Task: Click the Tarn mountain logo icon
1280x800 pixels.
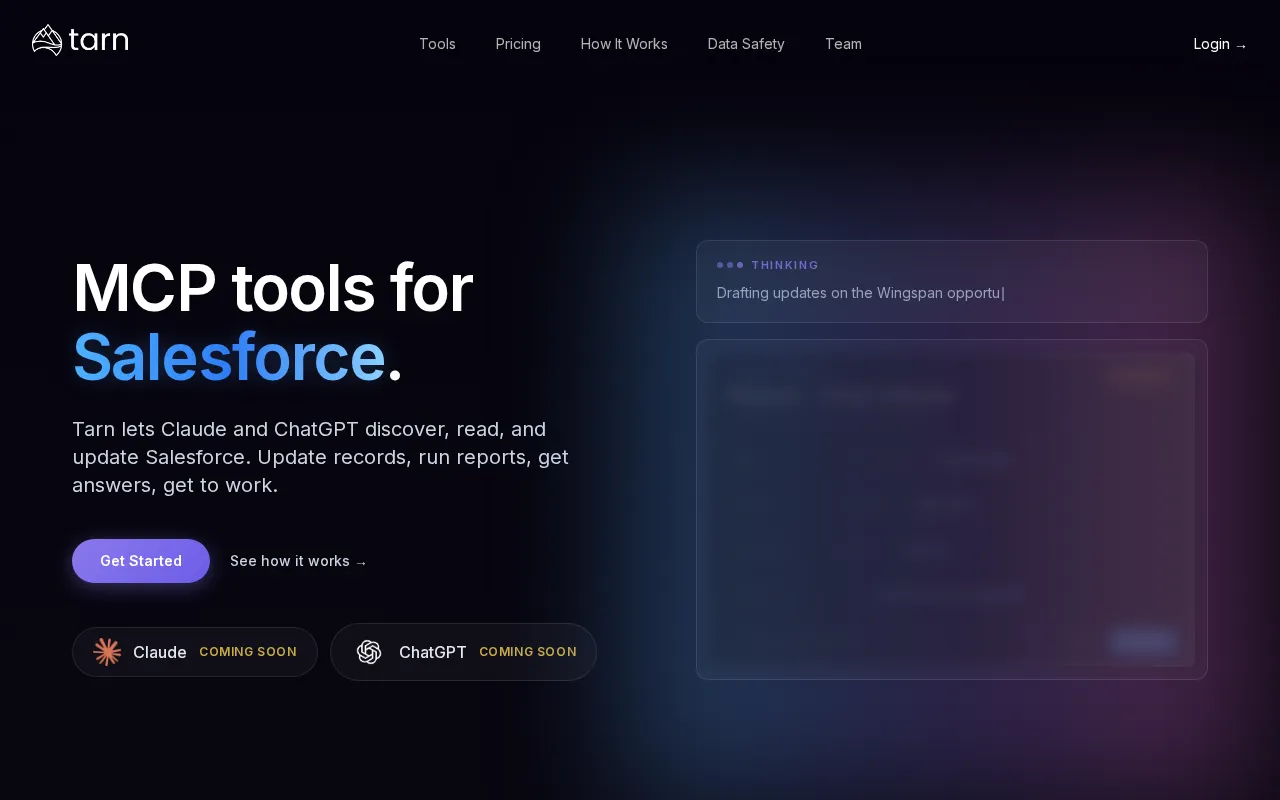Action: (47, 40)
